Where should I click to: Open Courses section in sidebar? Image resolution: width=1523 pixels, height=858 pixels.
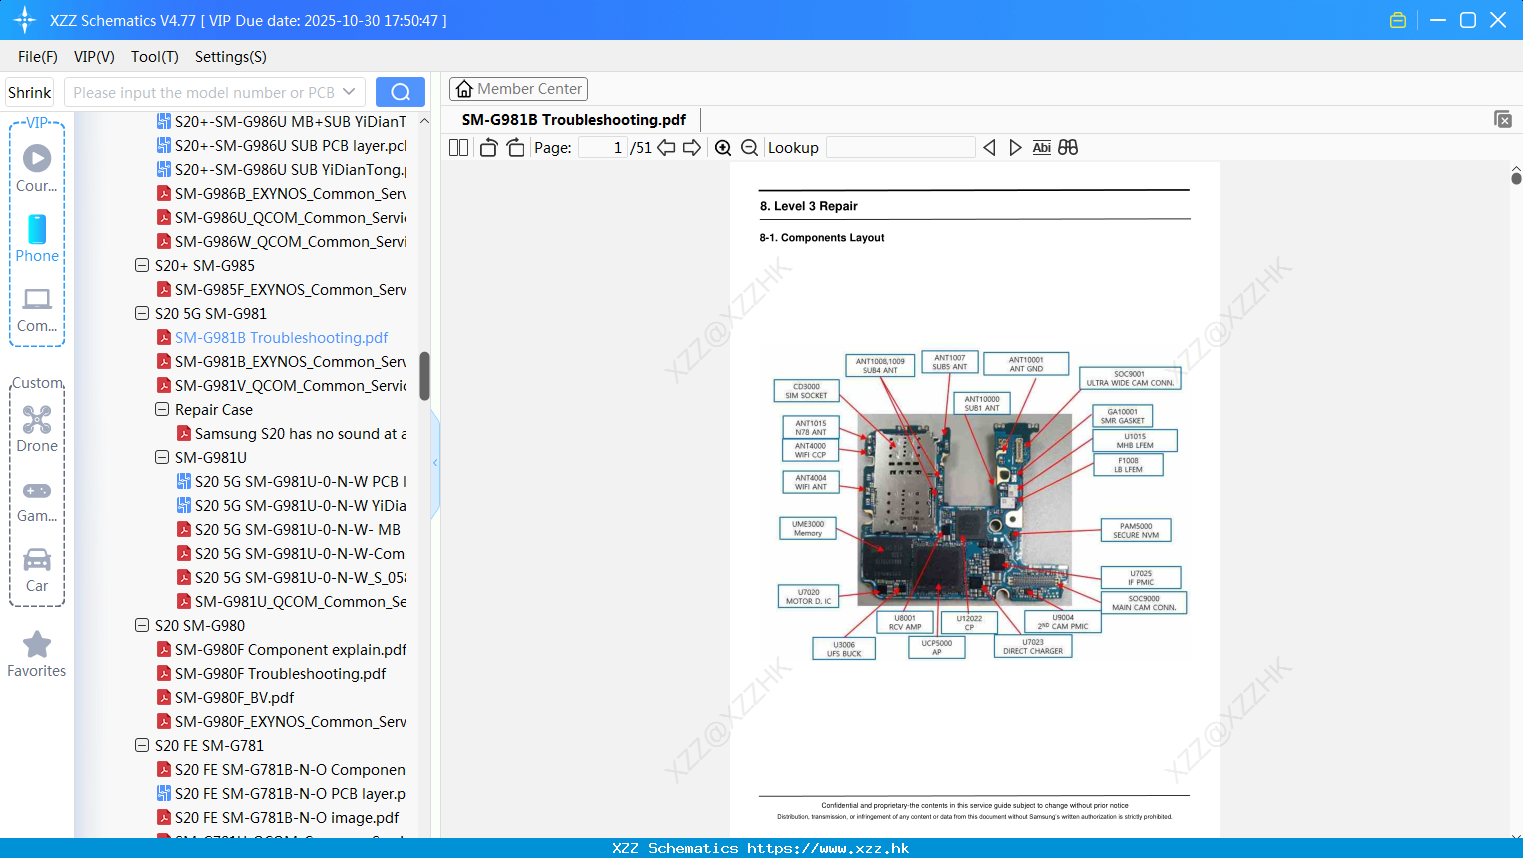click(37, 169)
